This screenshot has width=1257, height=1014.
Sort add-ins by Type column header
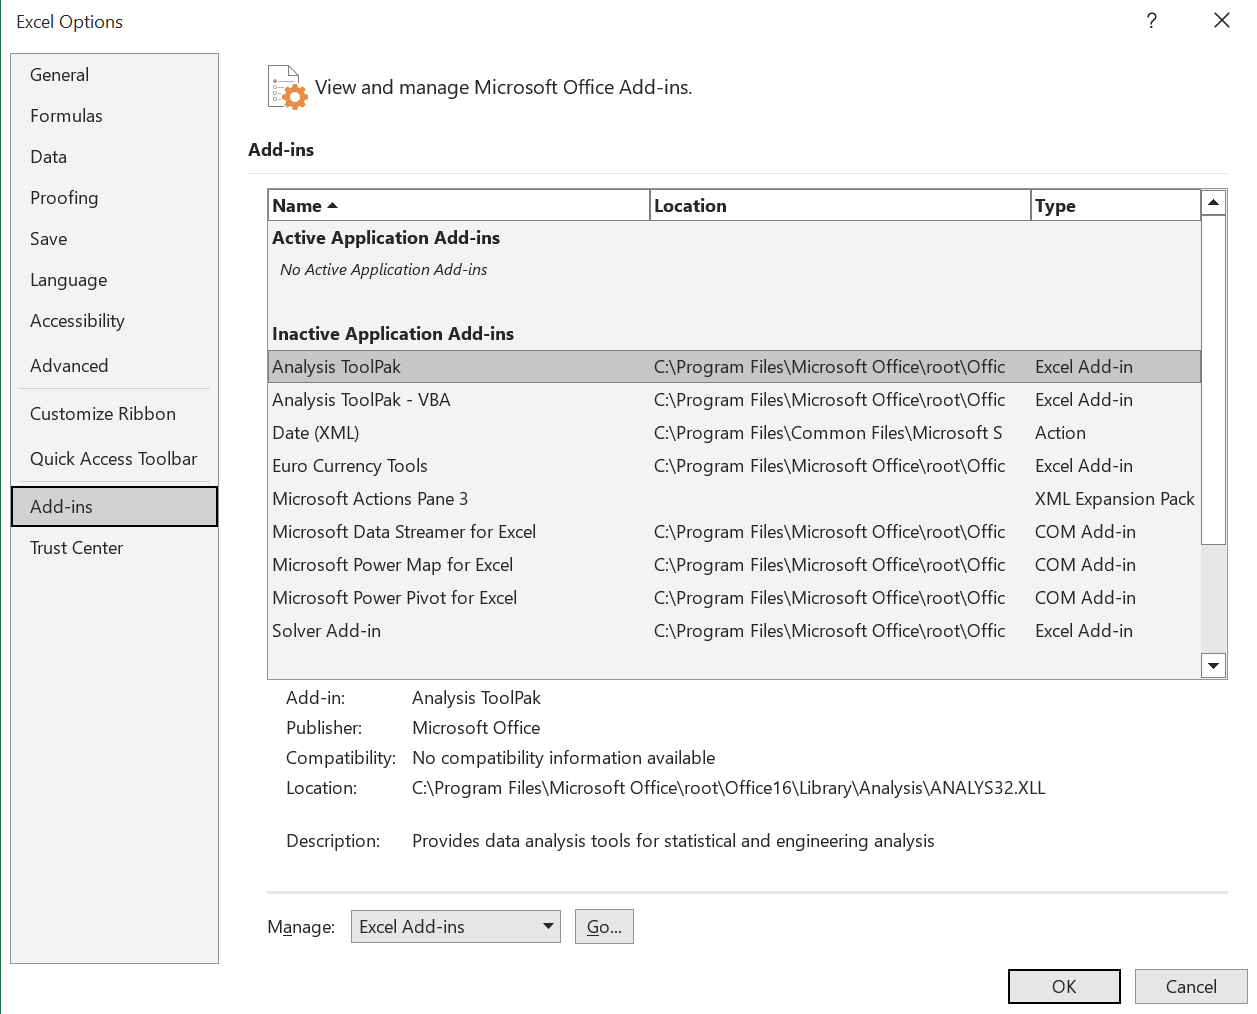tap(1116, 205)
